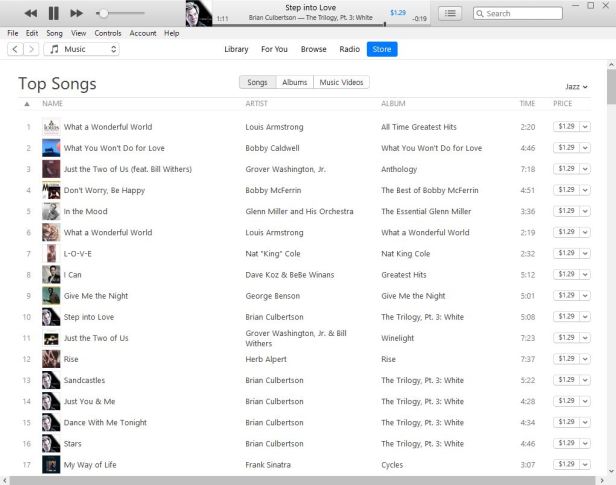Switch the view to Songs
Screen dimensions: 616x485
[257, 82]
